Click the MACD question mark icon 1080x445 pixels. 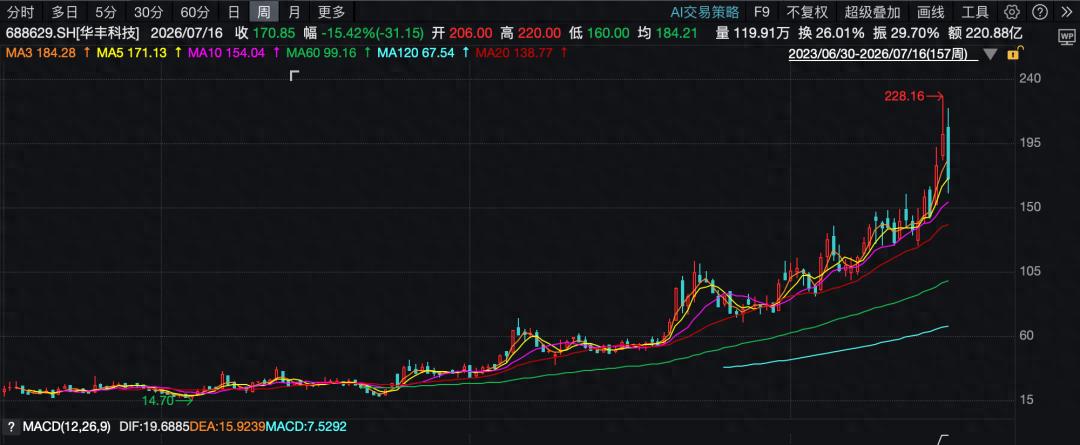(11, 426)
